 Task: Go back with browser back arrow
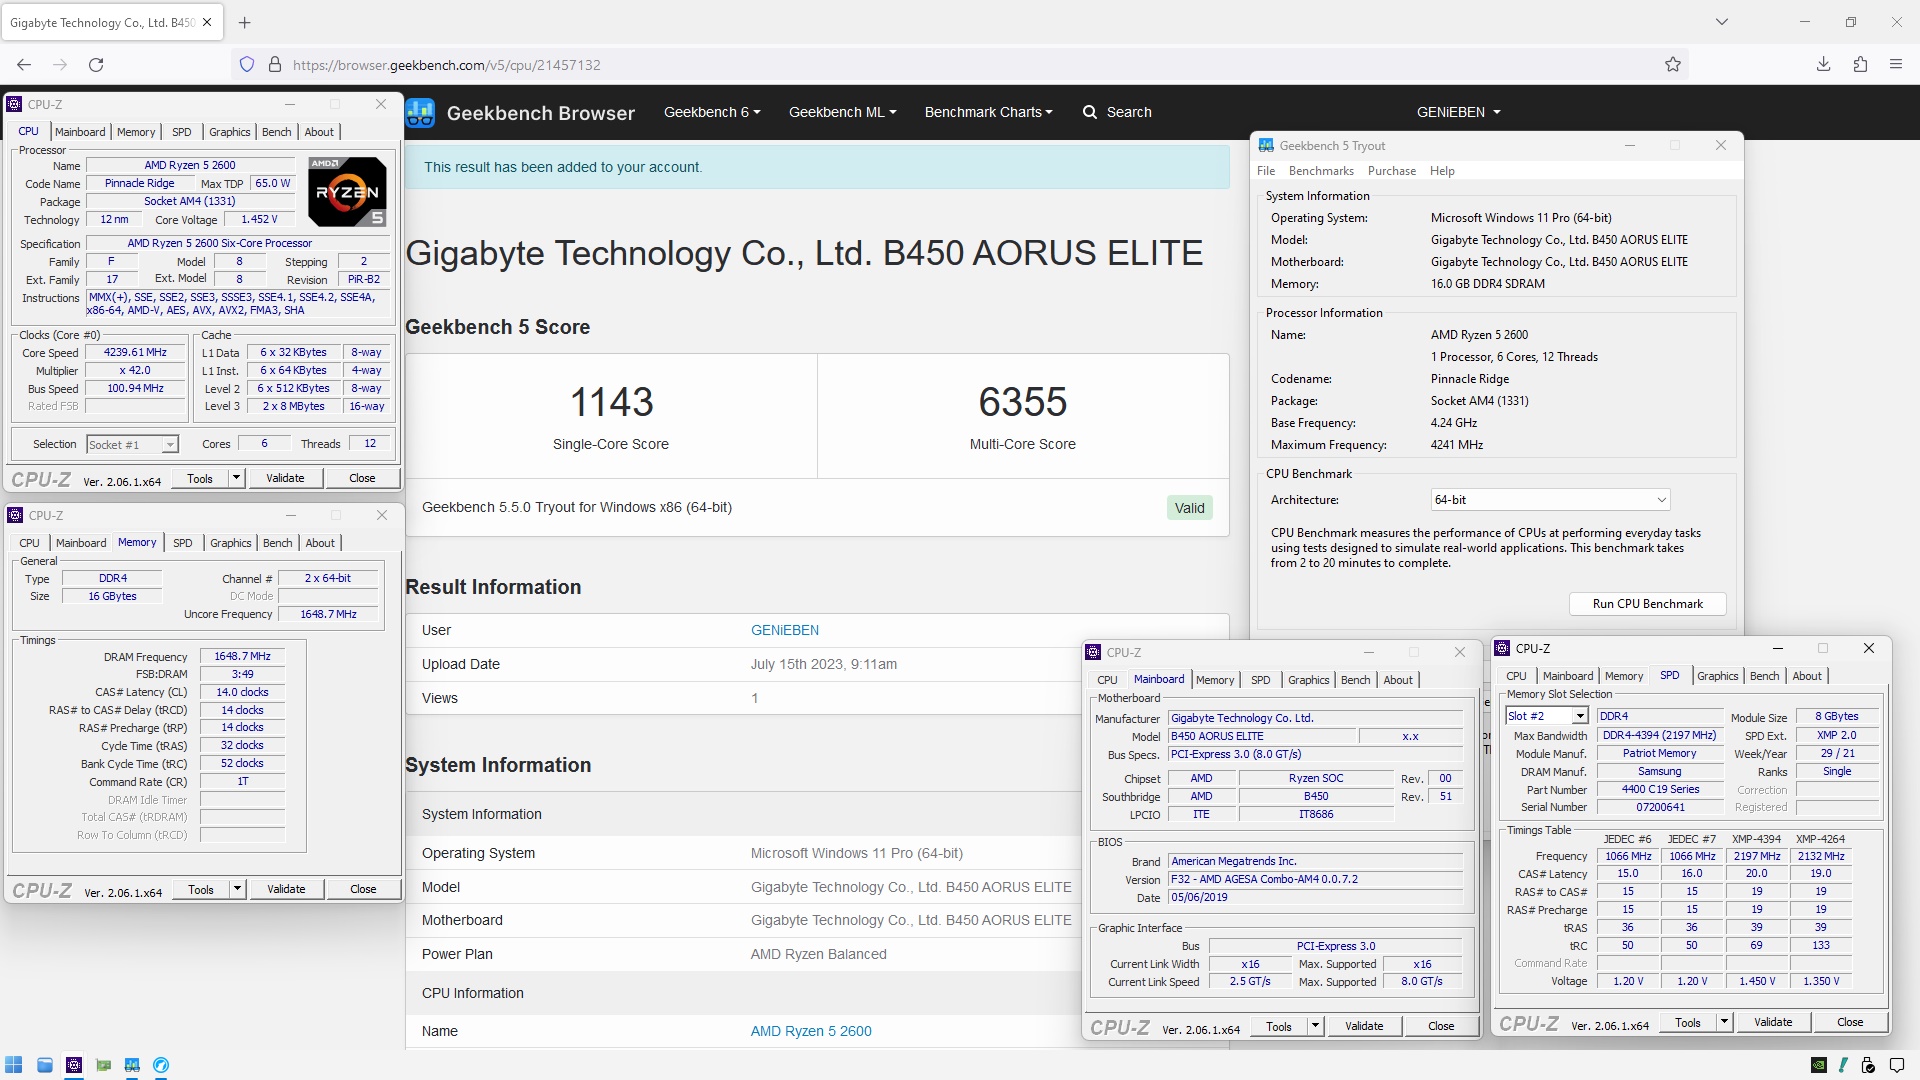coord(24,65)
